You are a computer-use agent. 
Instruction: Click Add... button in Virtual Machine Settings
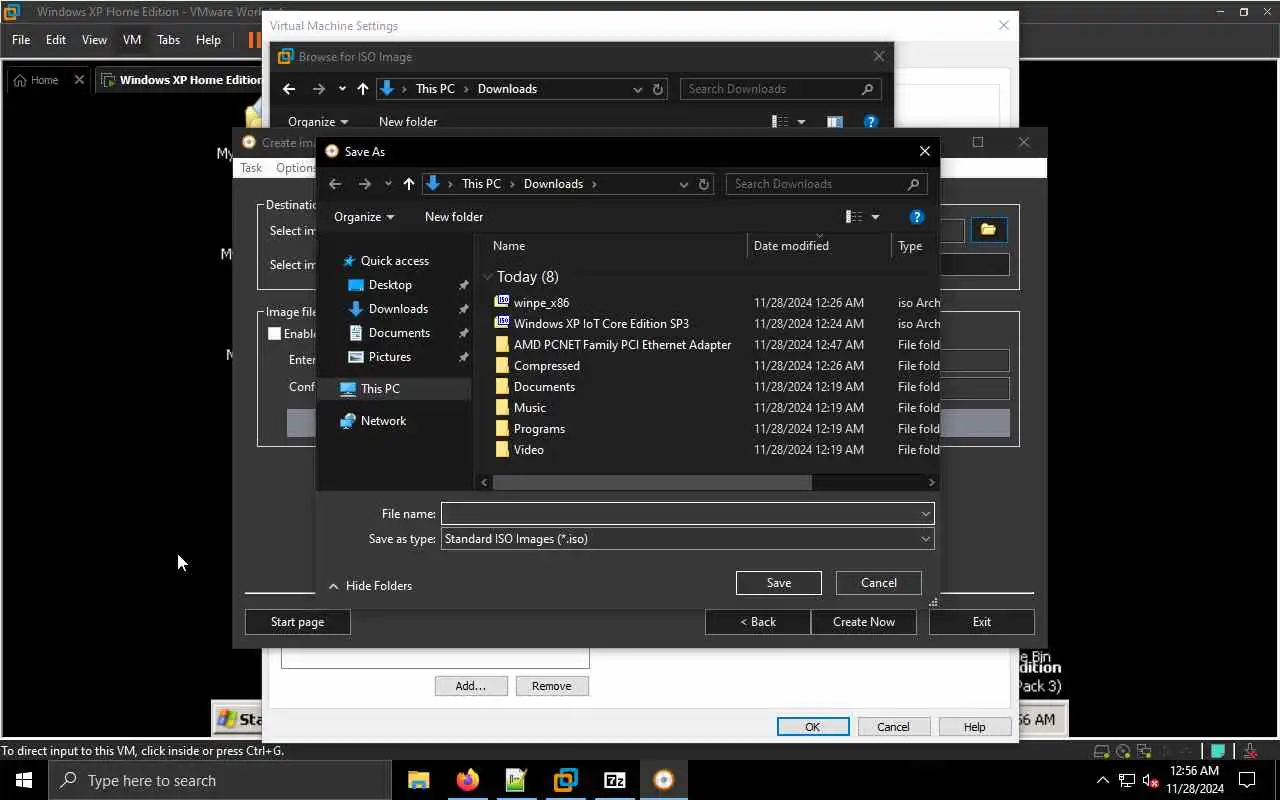tap(471, 686)
